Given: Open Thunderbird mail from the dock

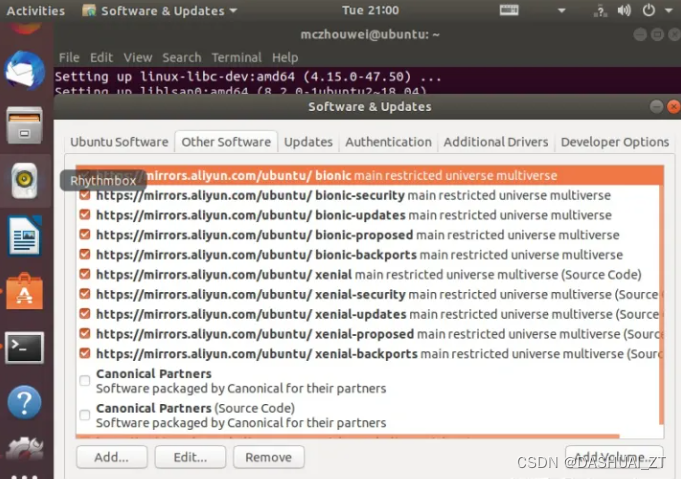Looking at the screenshot, I should tap(24, 71).
